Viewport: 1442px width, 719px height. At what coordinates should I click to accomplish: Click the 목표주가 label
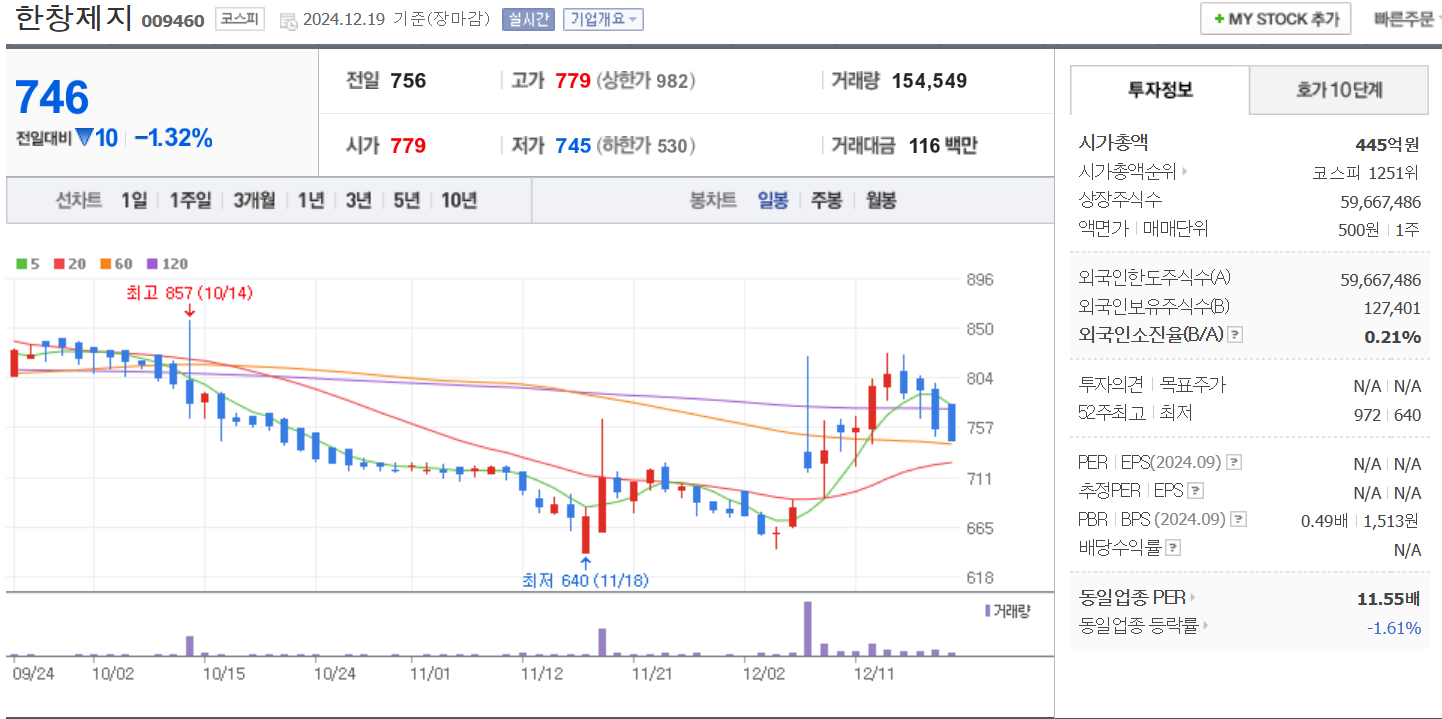click(1192, 385)
